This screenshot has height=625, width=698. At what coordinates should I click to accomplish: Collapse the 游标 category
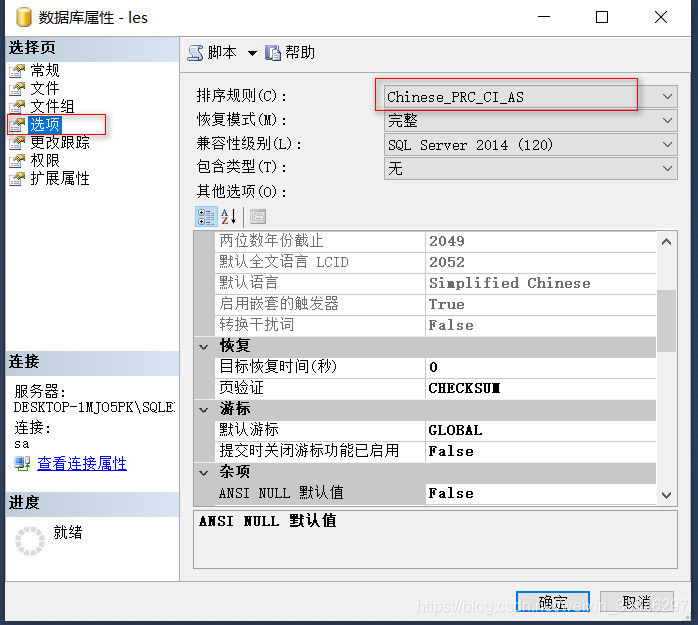[x=204, y=410]
